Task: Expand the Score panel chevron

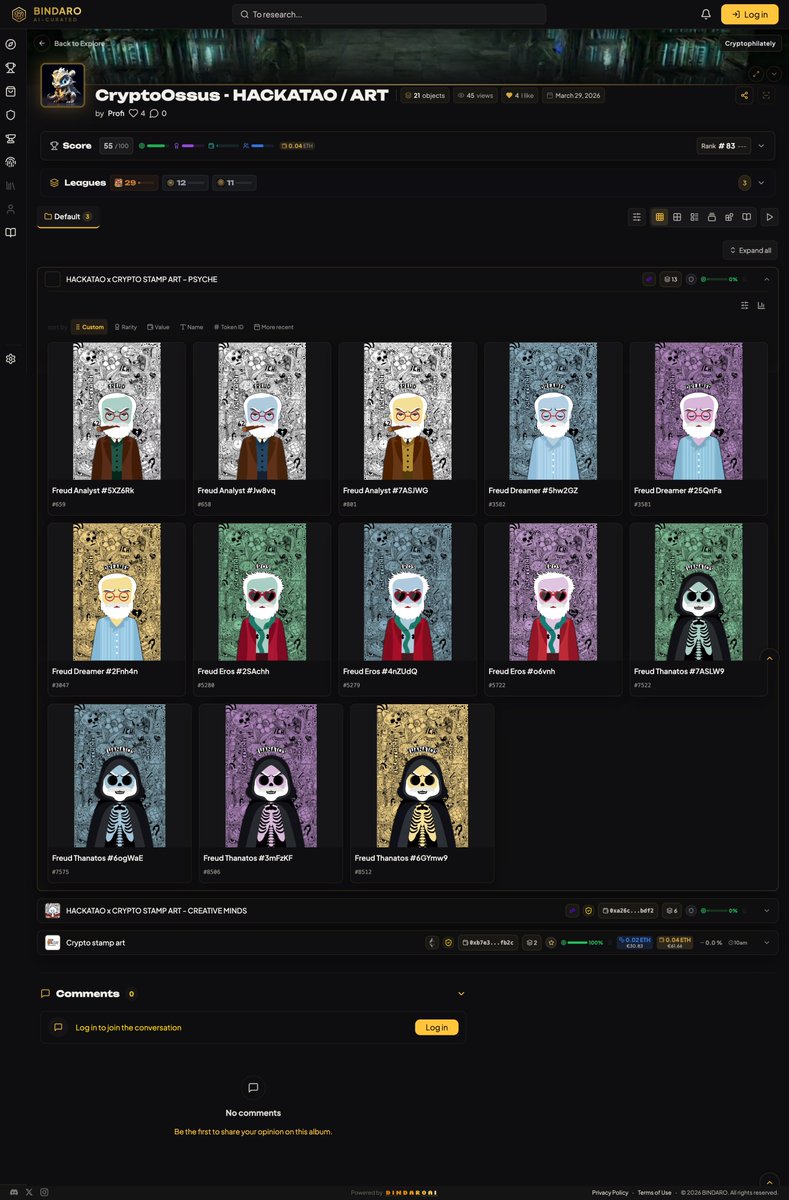Action: tap(761, 146)
